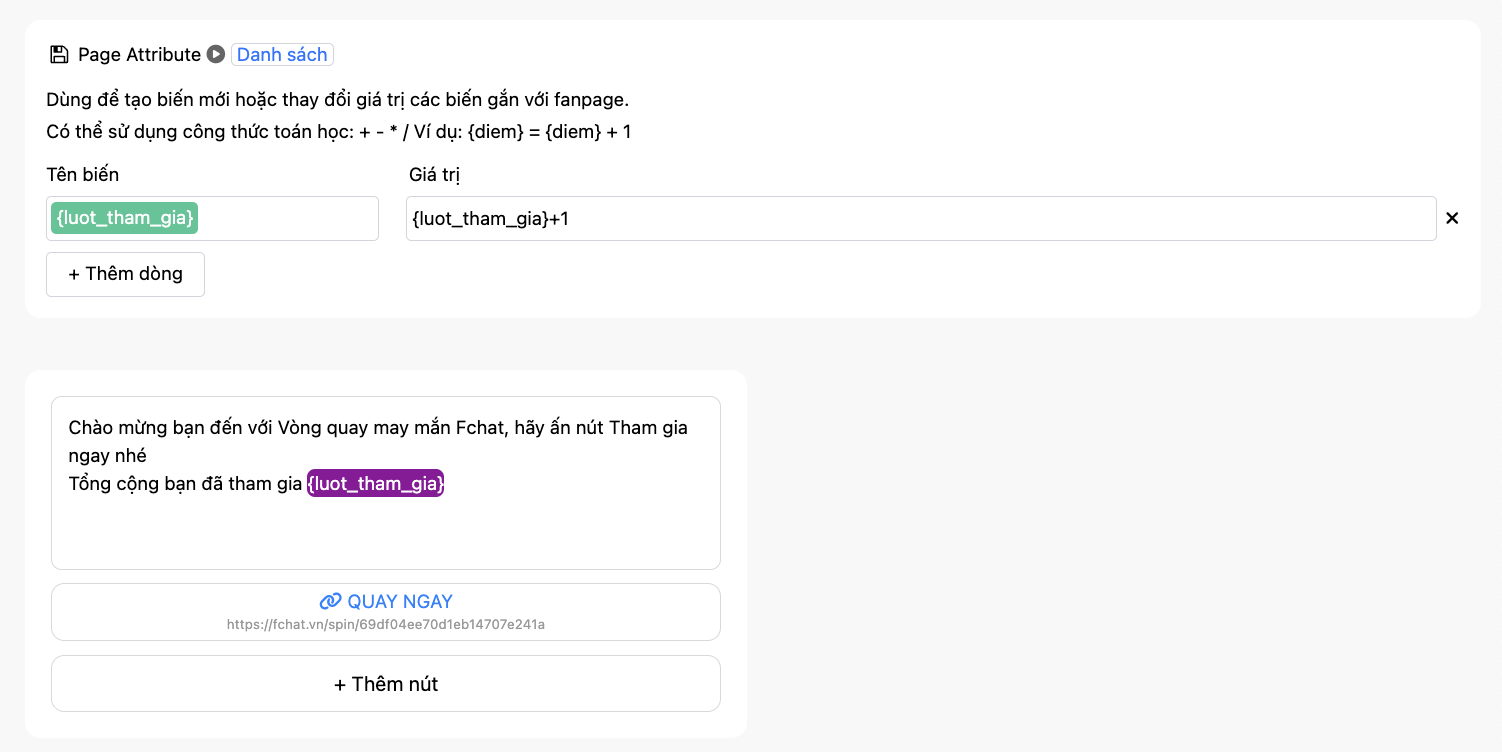Image resolution: width=1502 pixels, height=752 pixels.
Task: Remove the variable row with the X icon
Action: tap(1452, 218)
